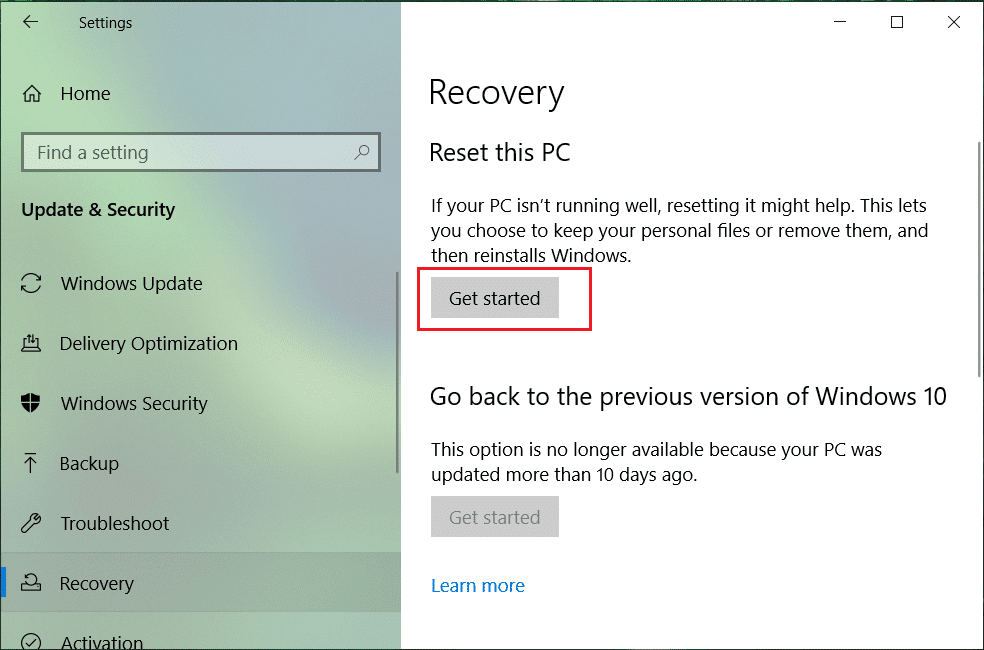Click the search magnifier icon
The image size is (984, 650).
point(362,152)
